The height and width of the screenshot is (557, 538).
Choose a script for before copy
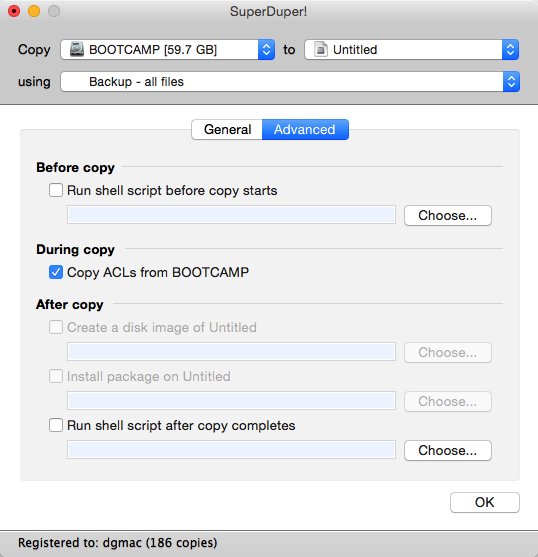click(447, 215)
